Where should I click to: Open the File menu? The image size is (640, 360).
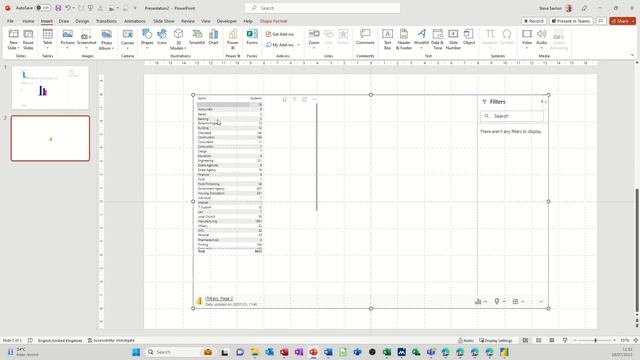[x=10, y=21]
